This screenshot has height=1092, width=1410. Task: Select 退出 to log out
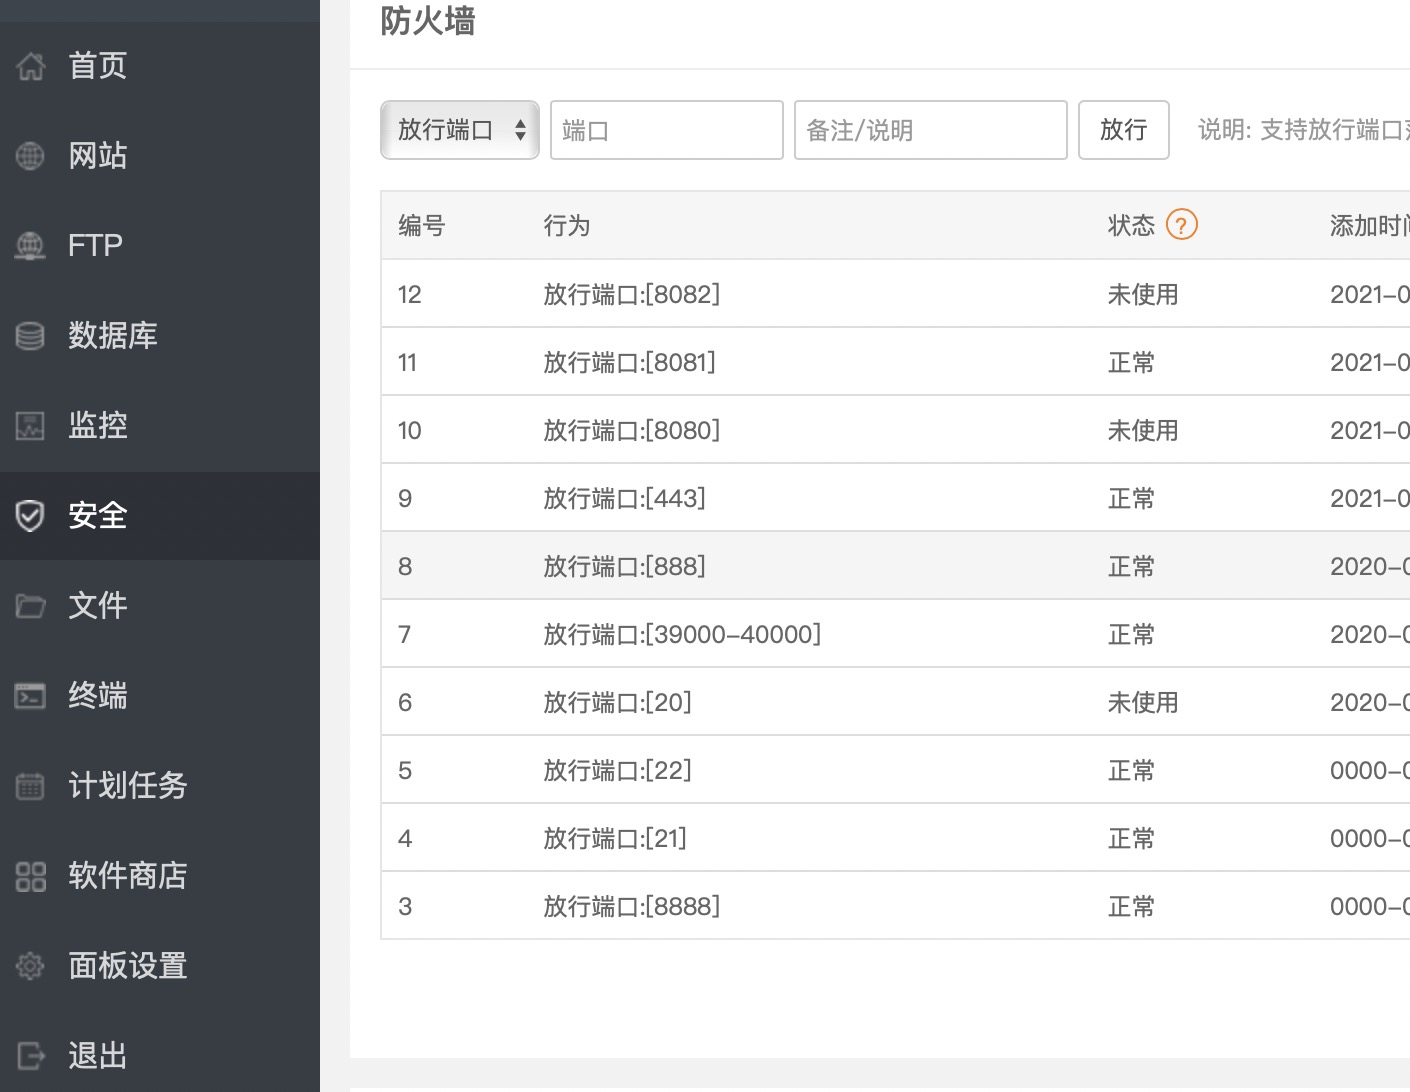click(x=97, y=1056)
